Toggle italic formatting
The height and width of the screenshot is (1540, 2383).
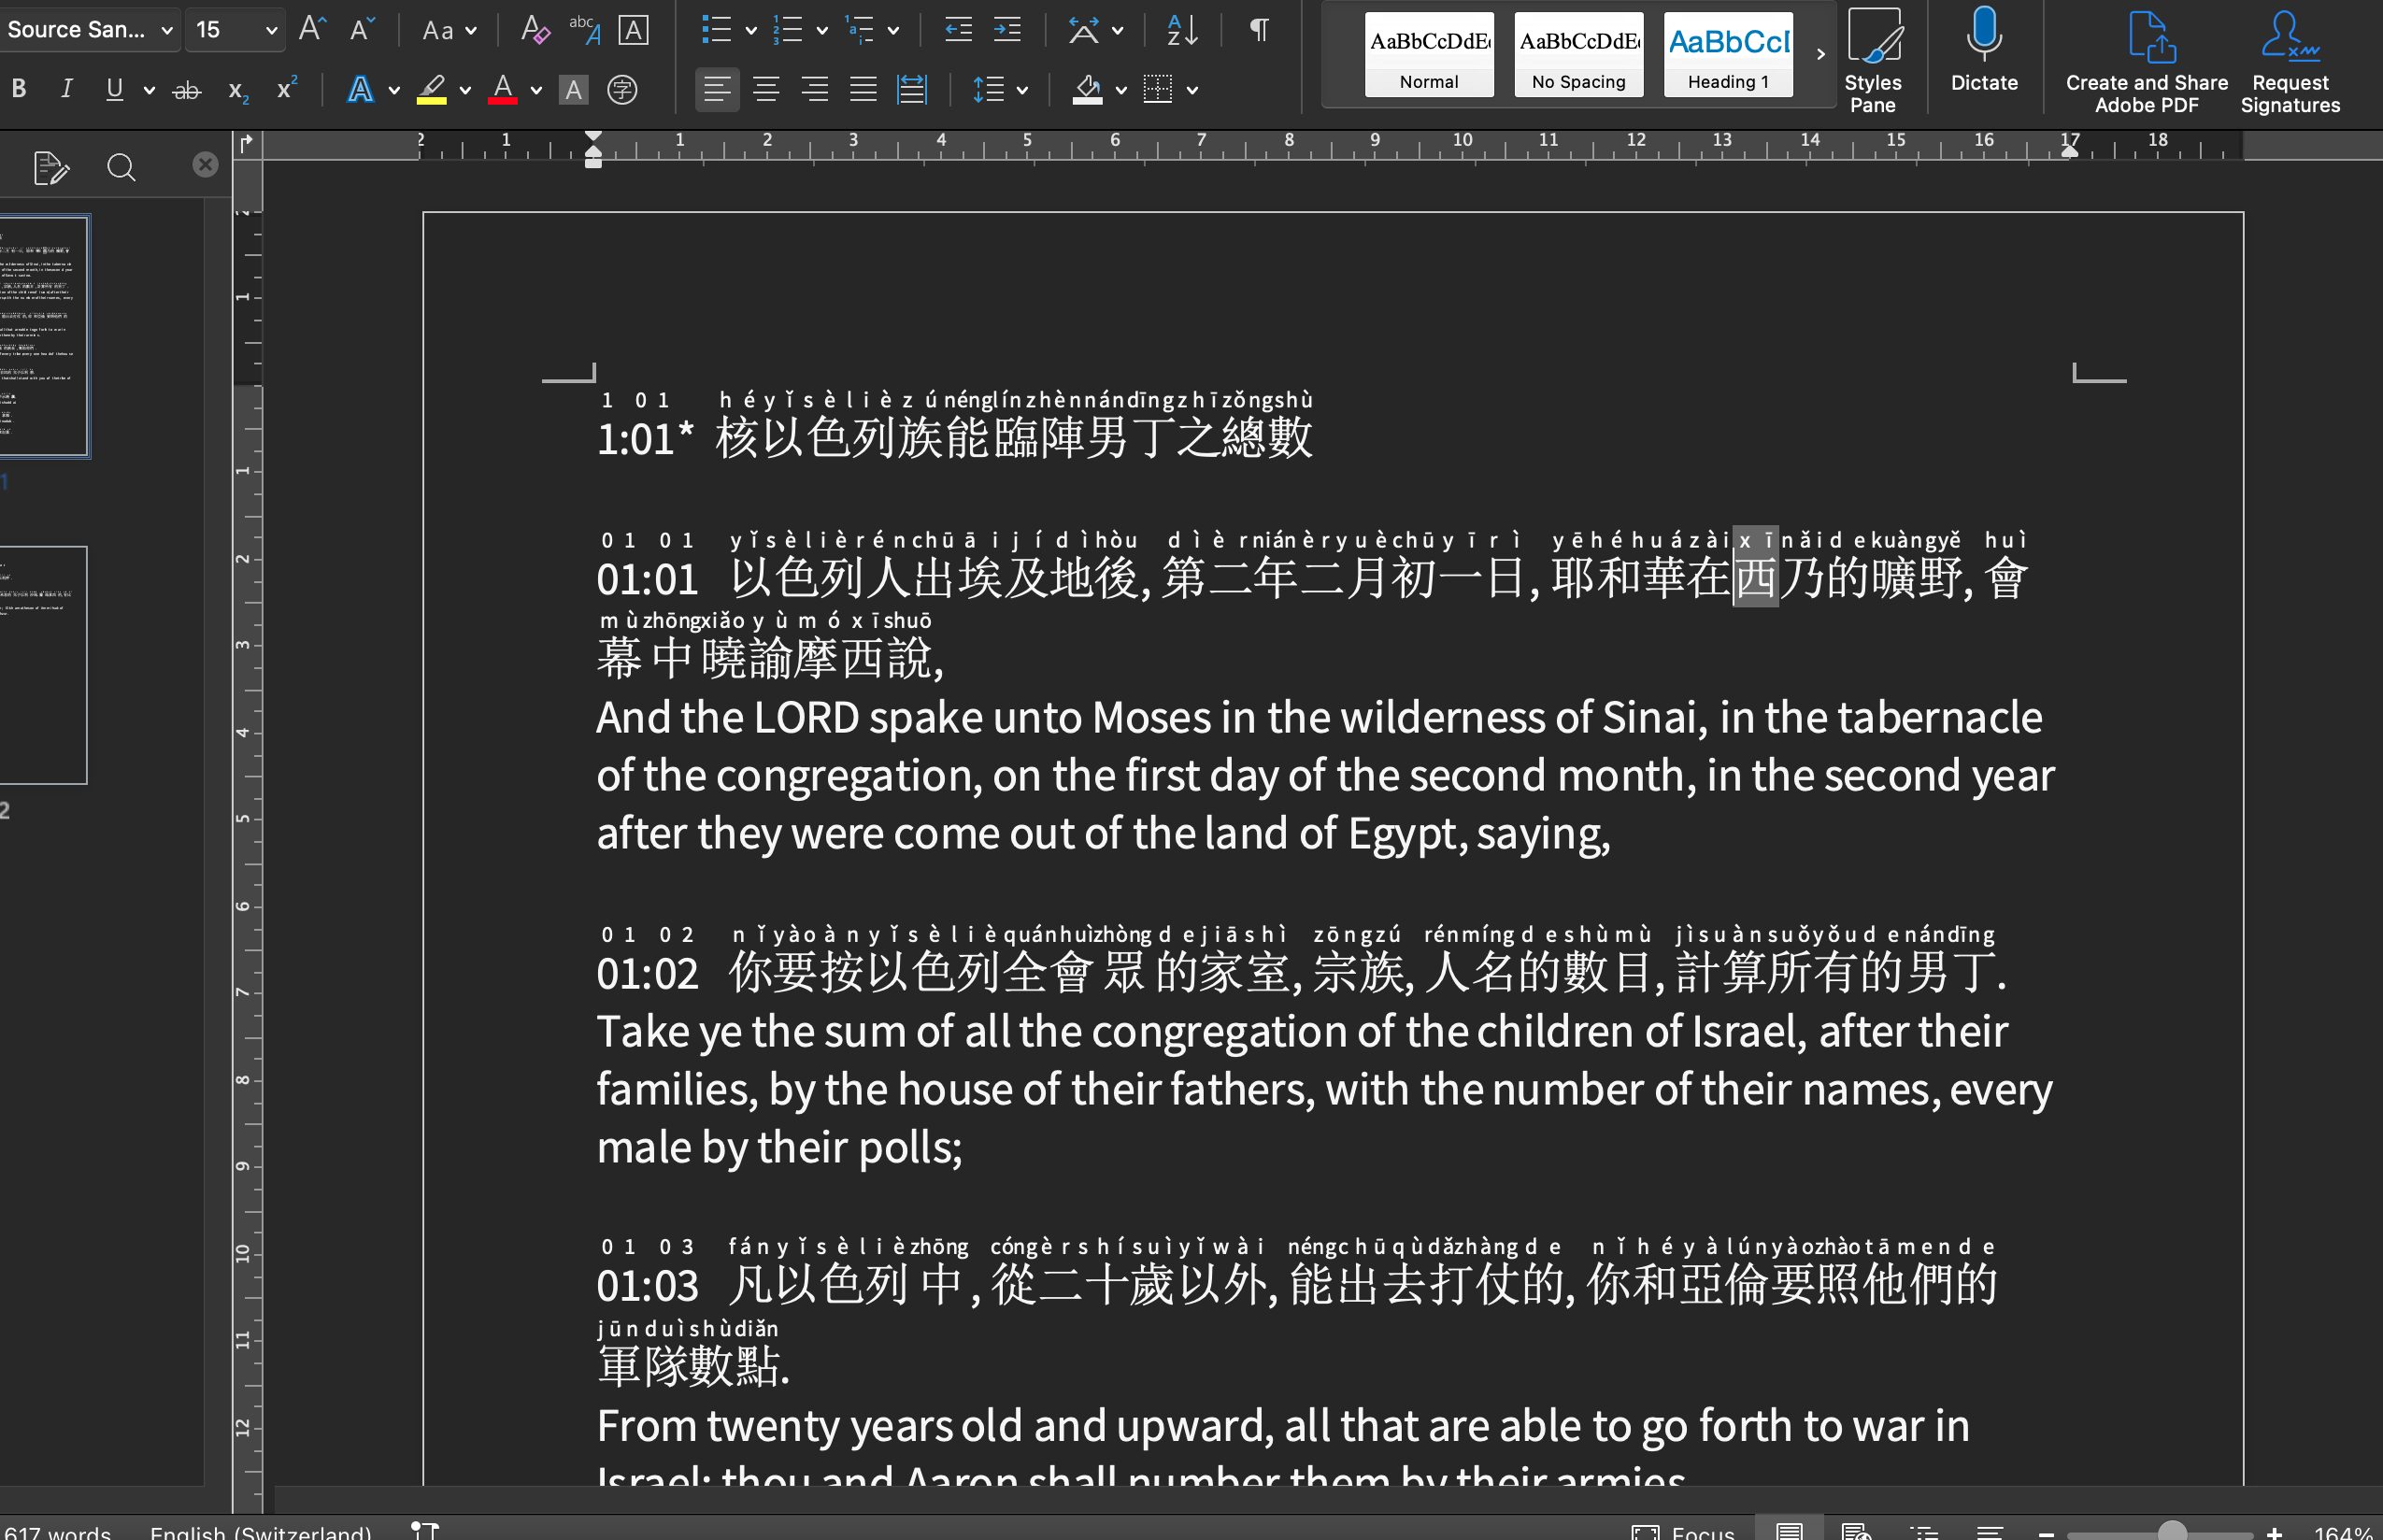66,89
